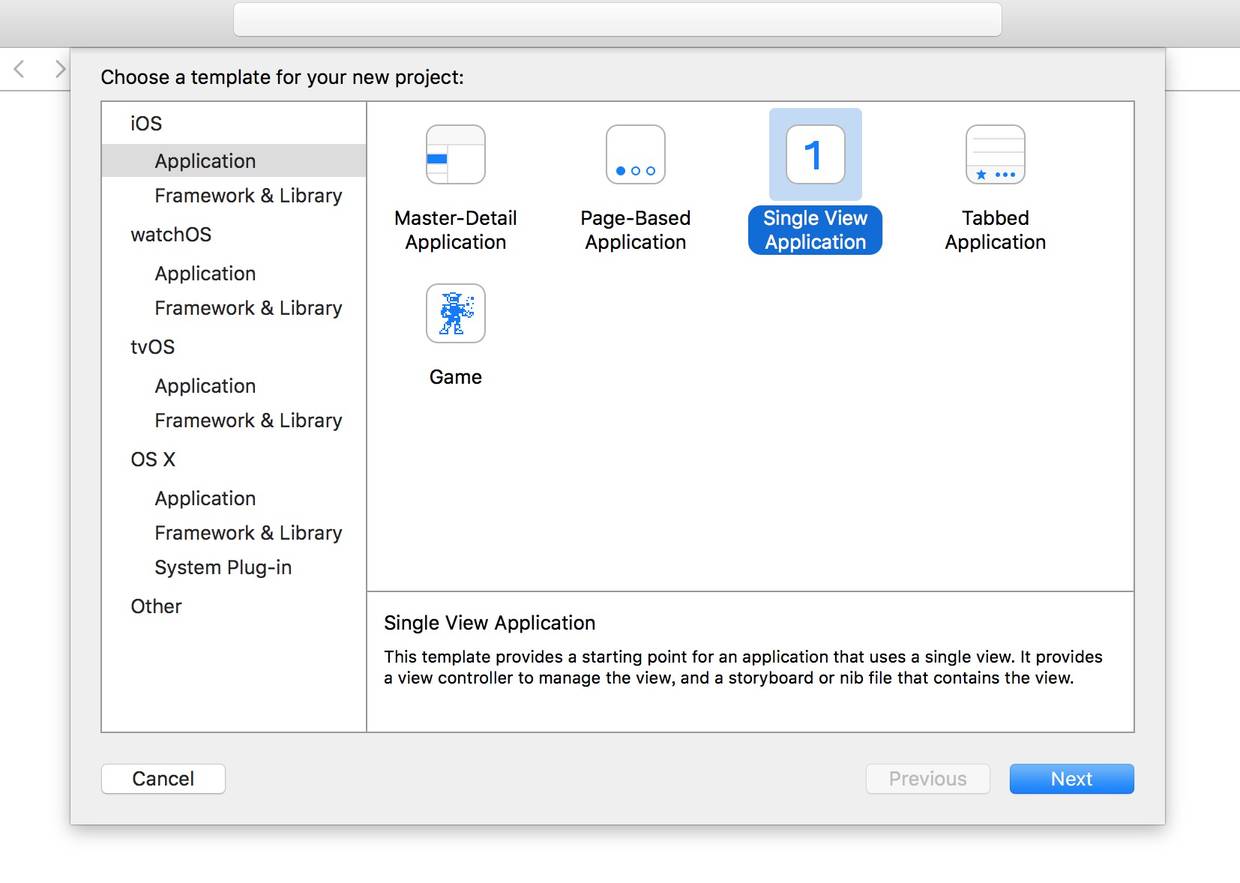Select the Master-Detail Application template icon
Image resolution: width=1240 pixels, height=883 pixels.
[455, 155]
